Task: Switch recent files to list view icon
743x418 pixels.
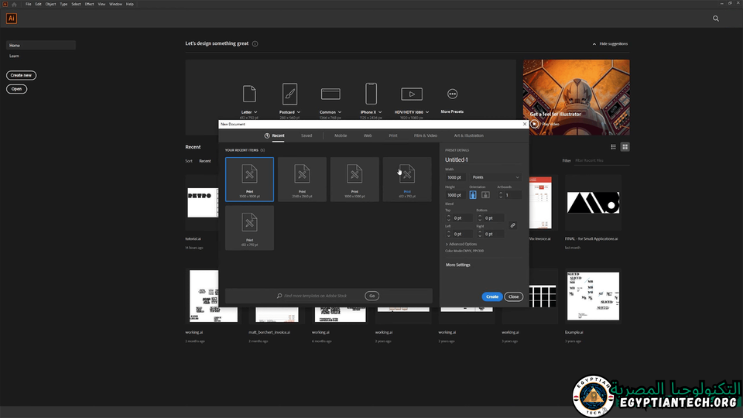Action: point(613,147)
